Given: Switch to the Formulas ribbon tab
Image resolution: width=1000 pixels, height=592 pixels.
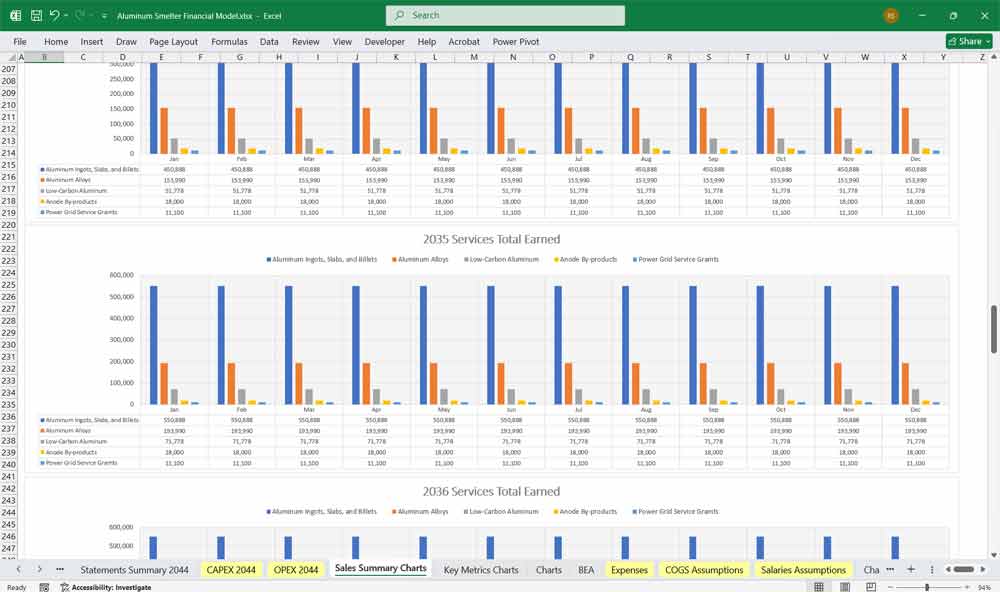Looking at the screenshot, I should 229,42.
